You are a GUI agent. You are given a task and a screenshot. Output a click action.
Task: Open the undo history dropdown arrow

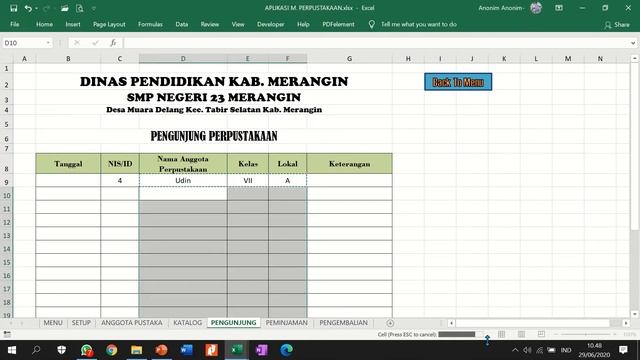(36, 9)
